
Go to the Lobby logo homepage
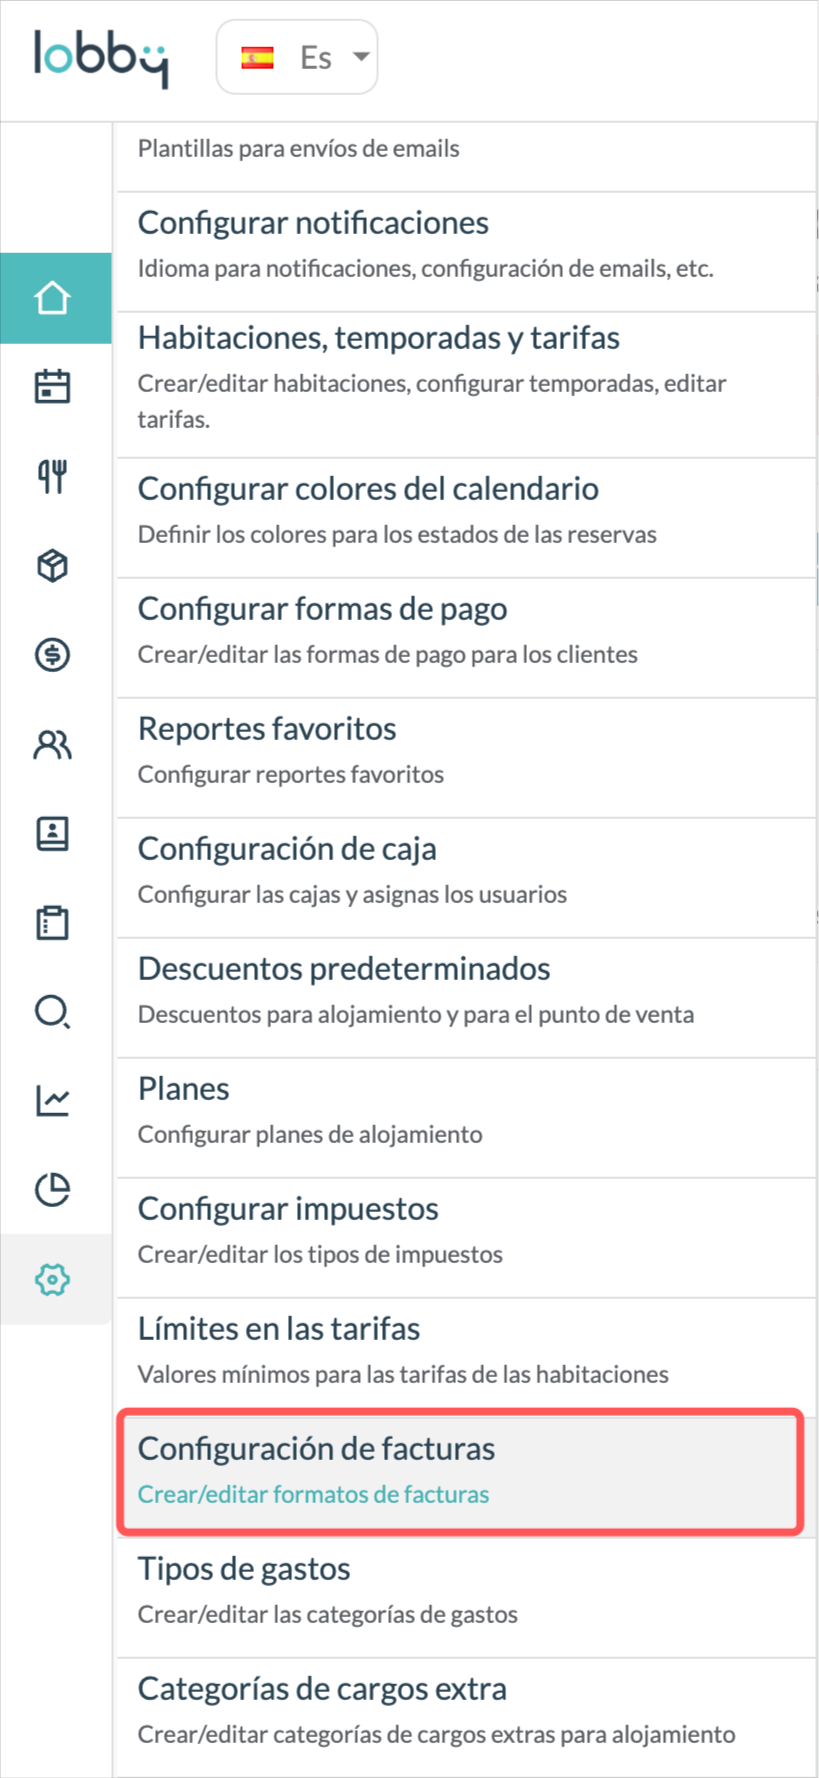tap(101, 58)
